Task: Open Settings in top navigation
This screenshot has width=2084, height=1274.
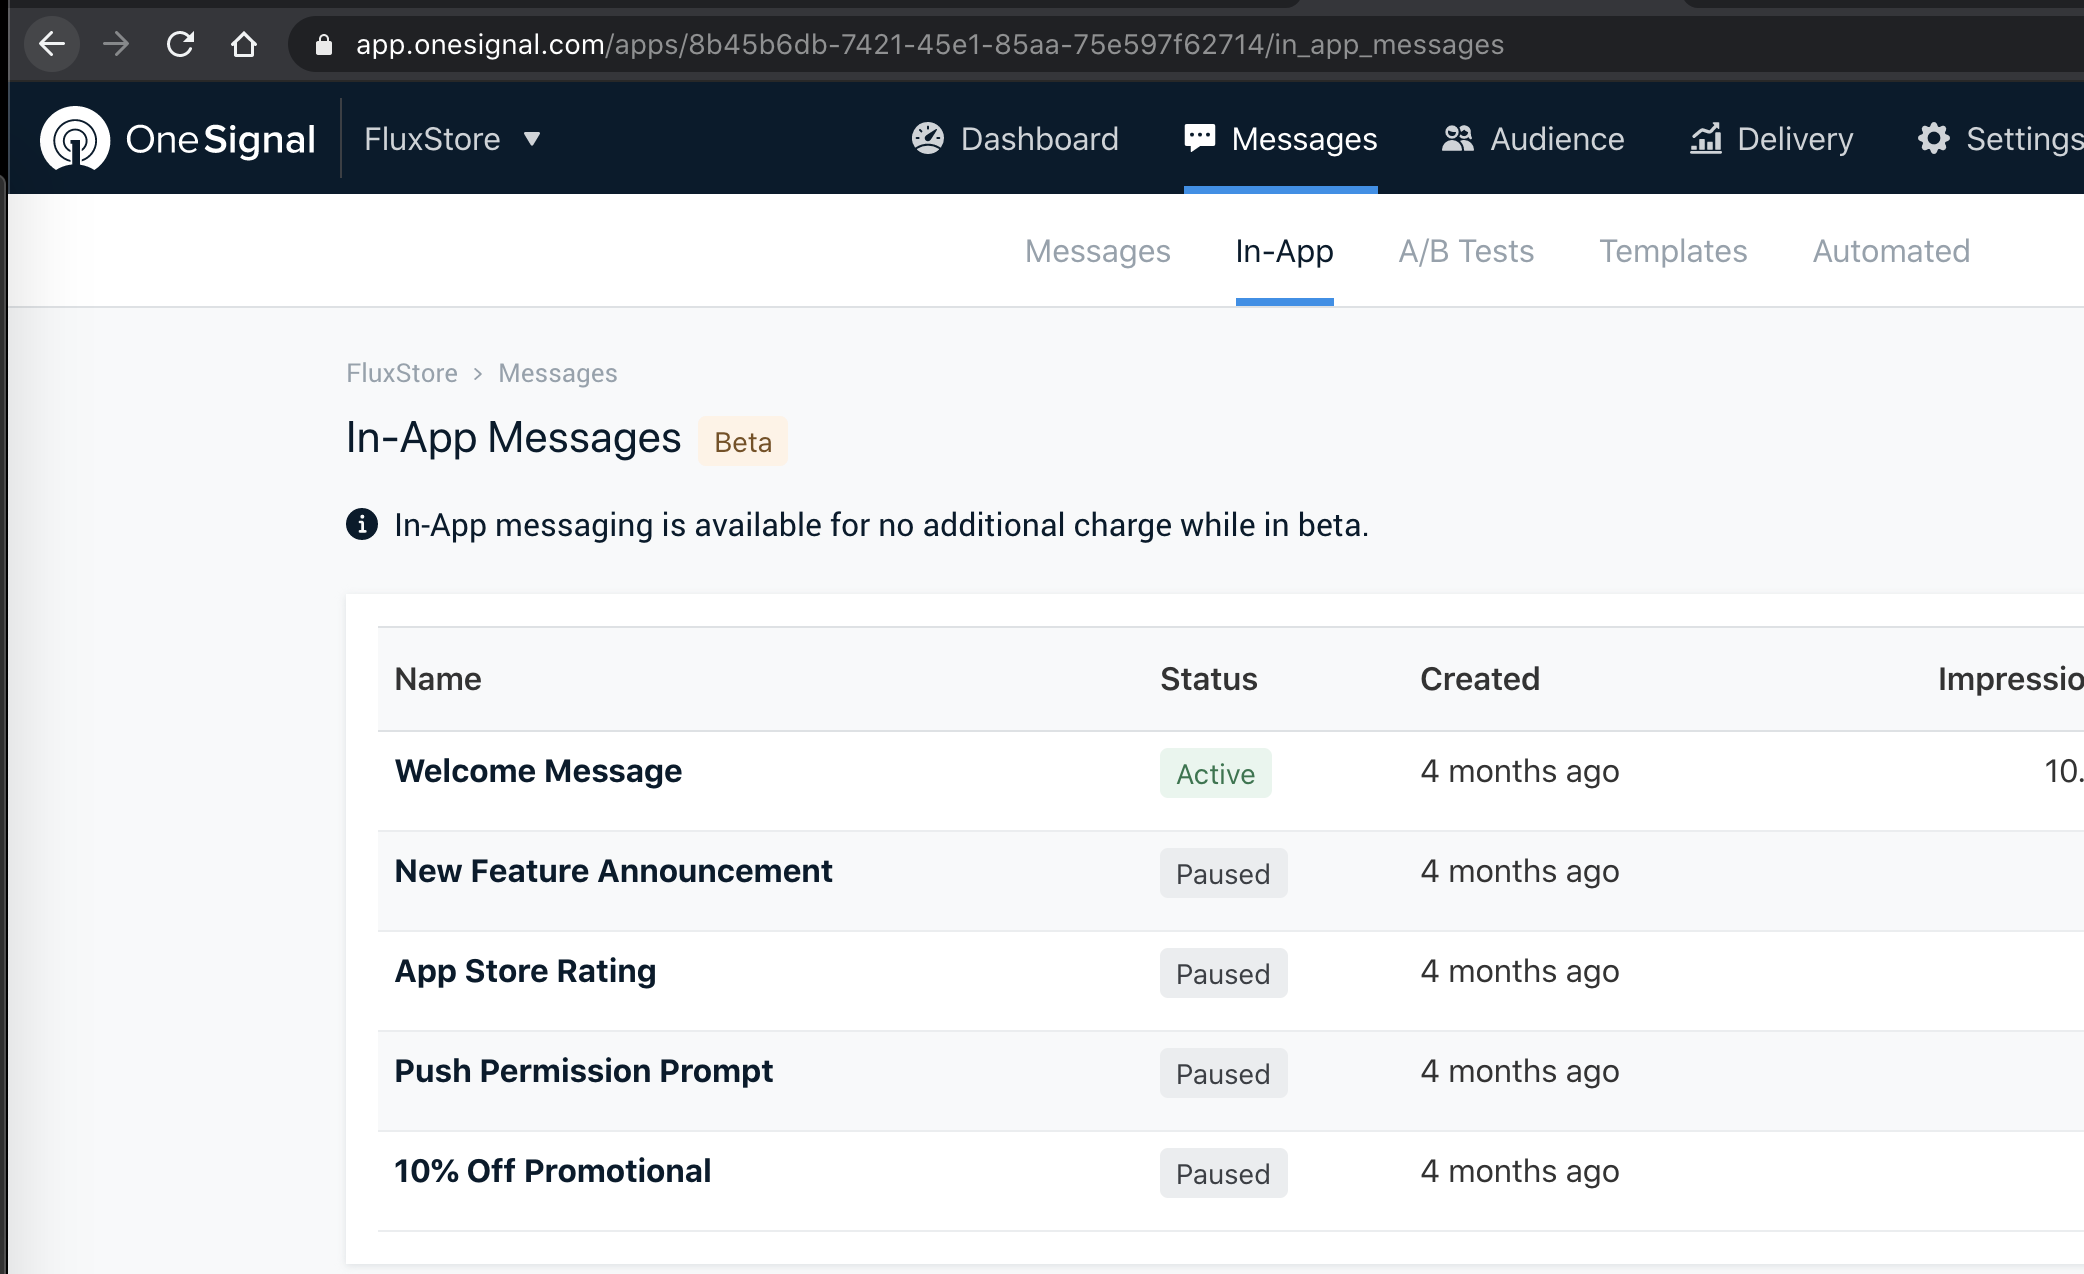Action: point(2001,139)
